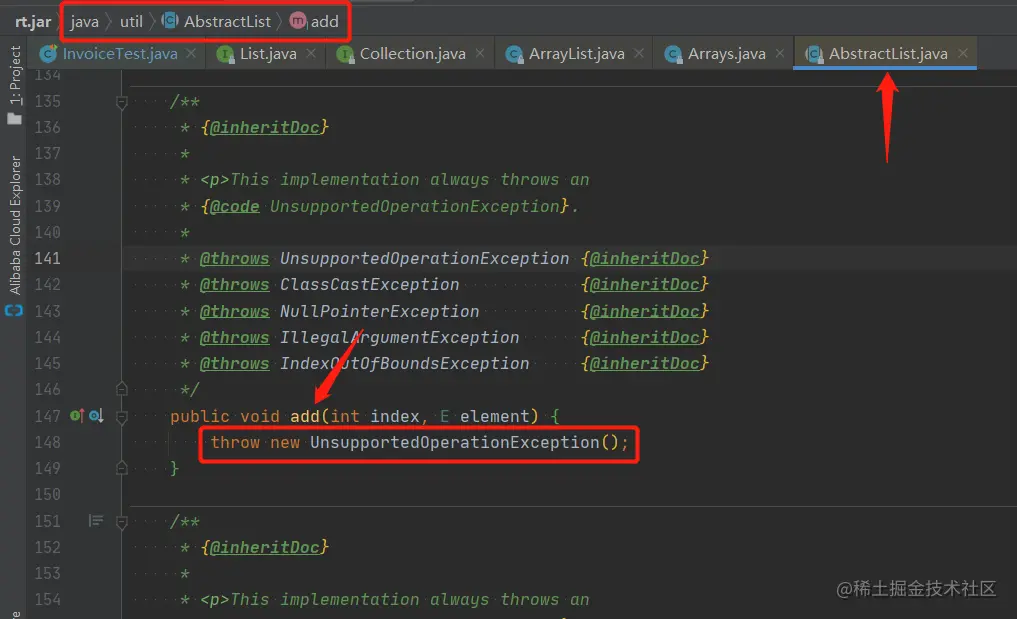
Task: Click the AbstractList breadcrumb segment
Action: tap(227, 22)
